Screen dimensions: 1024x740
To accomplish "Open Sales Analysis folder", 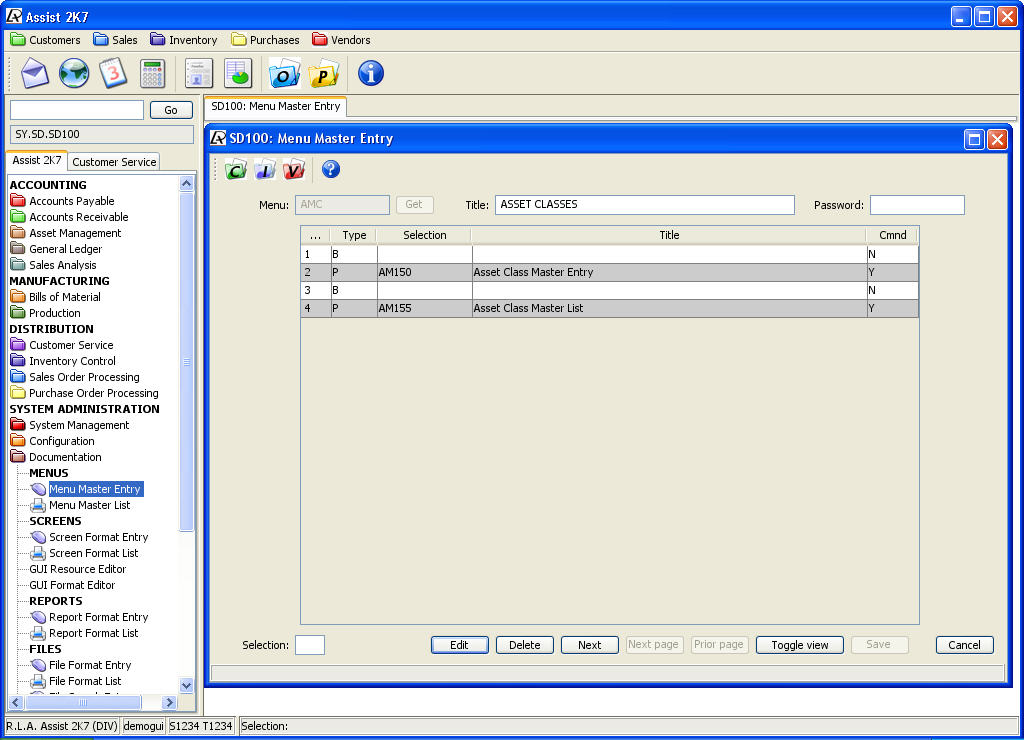I will pos(62,265).
